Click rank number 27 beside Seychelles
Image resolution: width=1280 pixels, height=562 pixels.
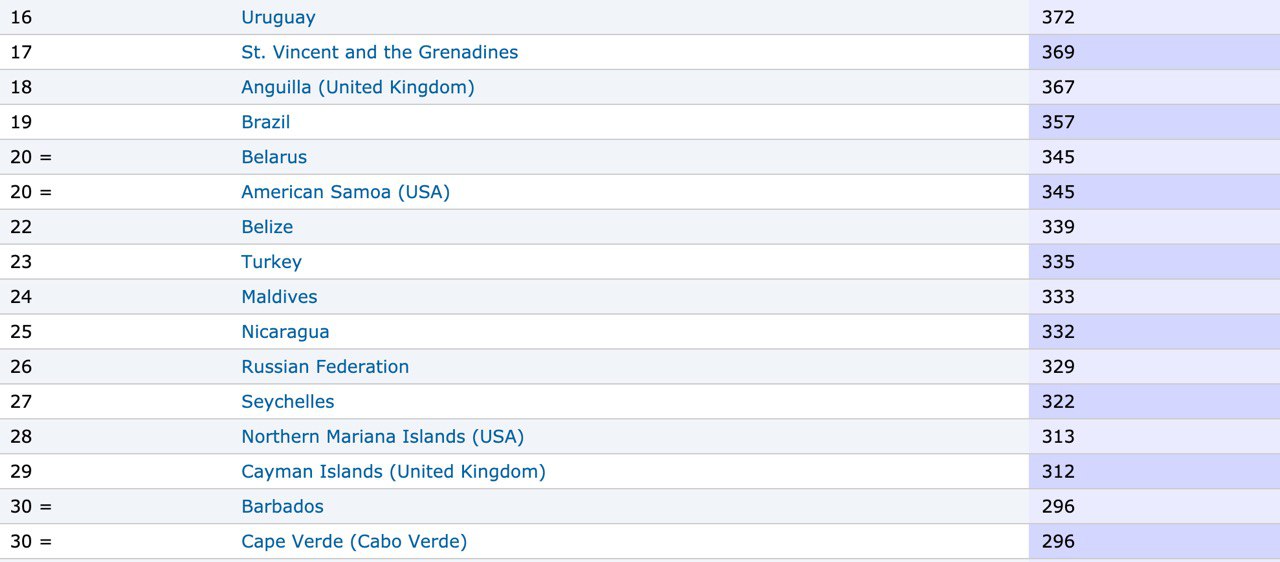point(21,402)
